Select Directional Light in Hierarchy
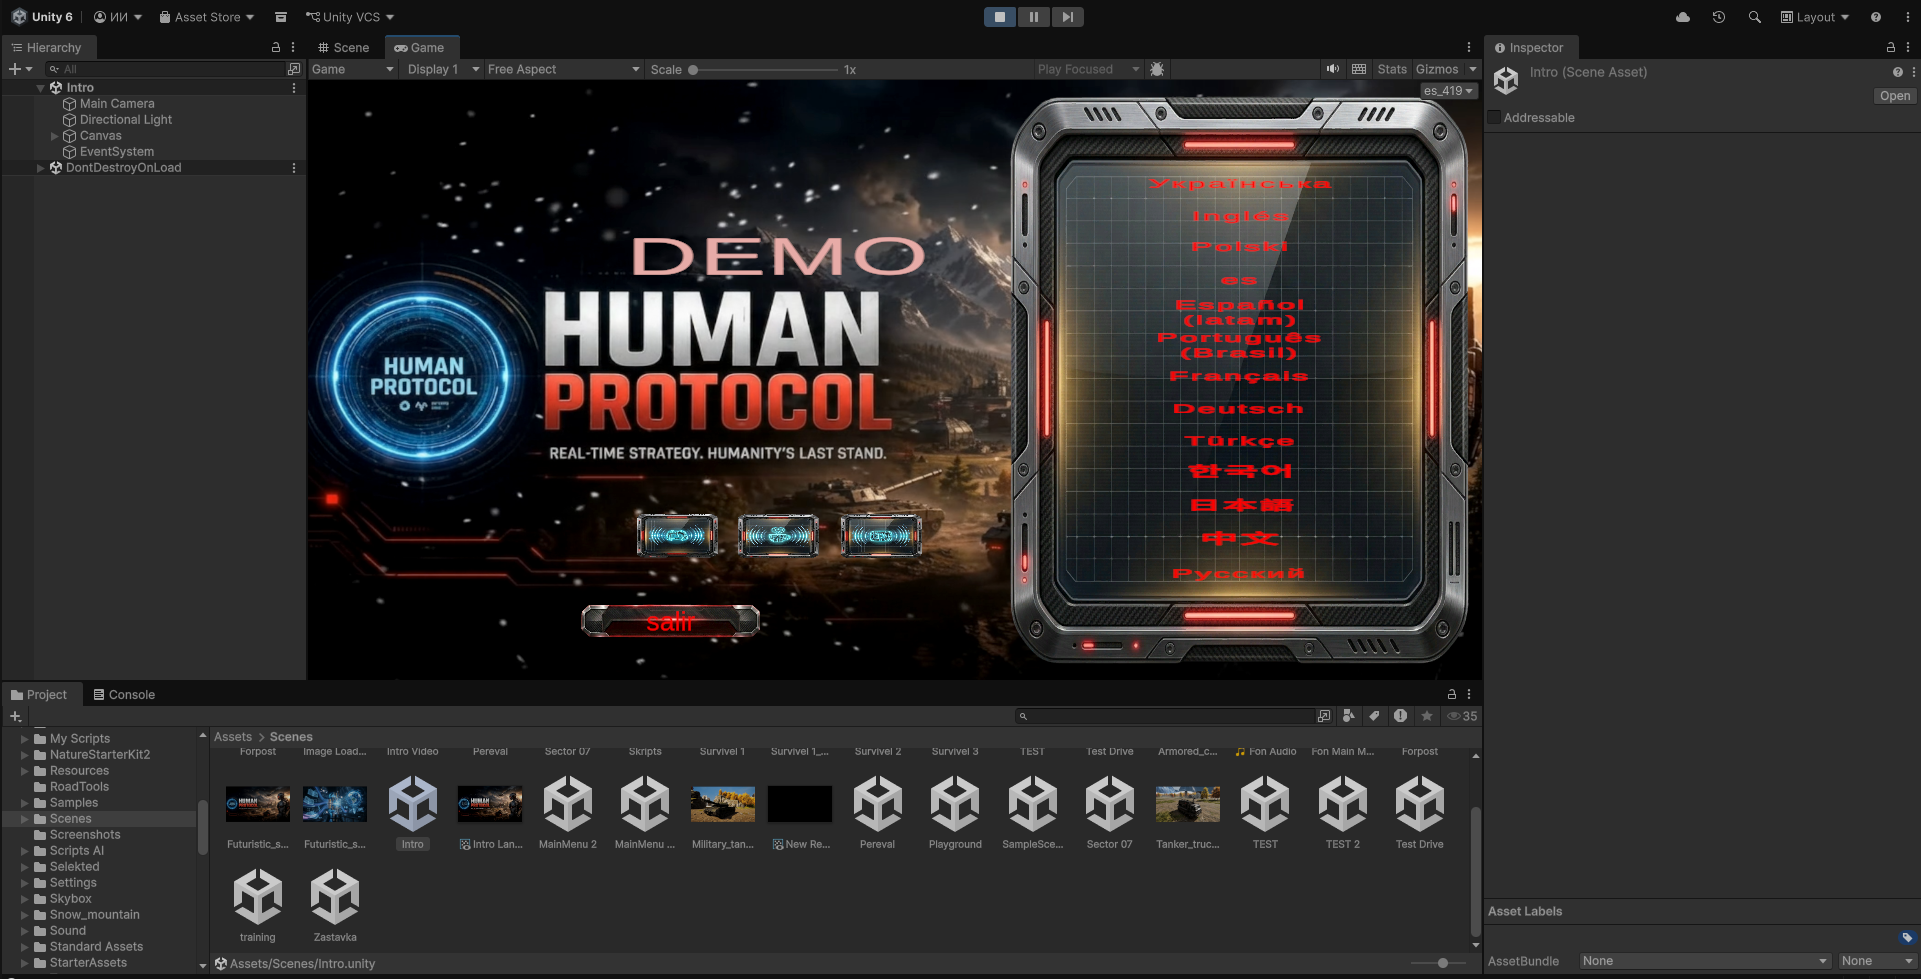 pos(126,120)
